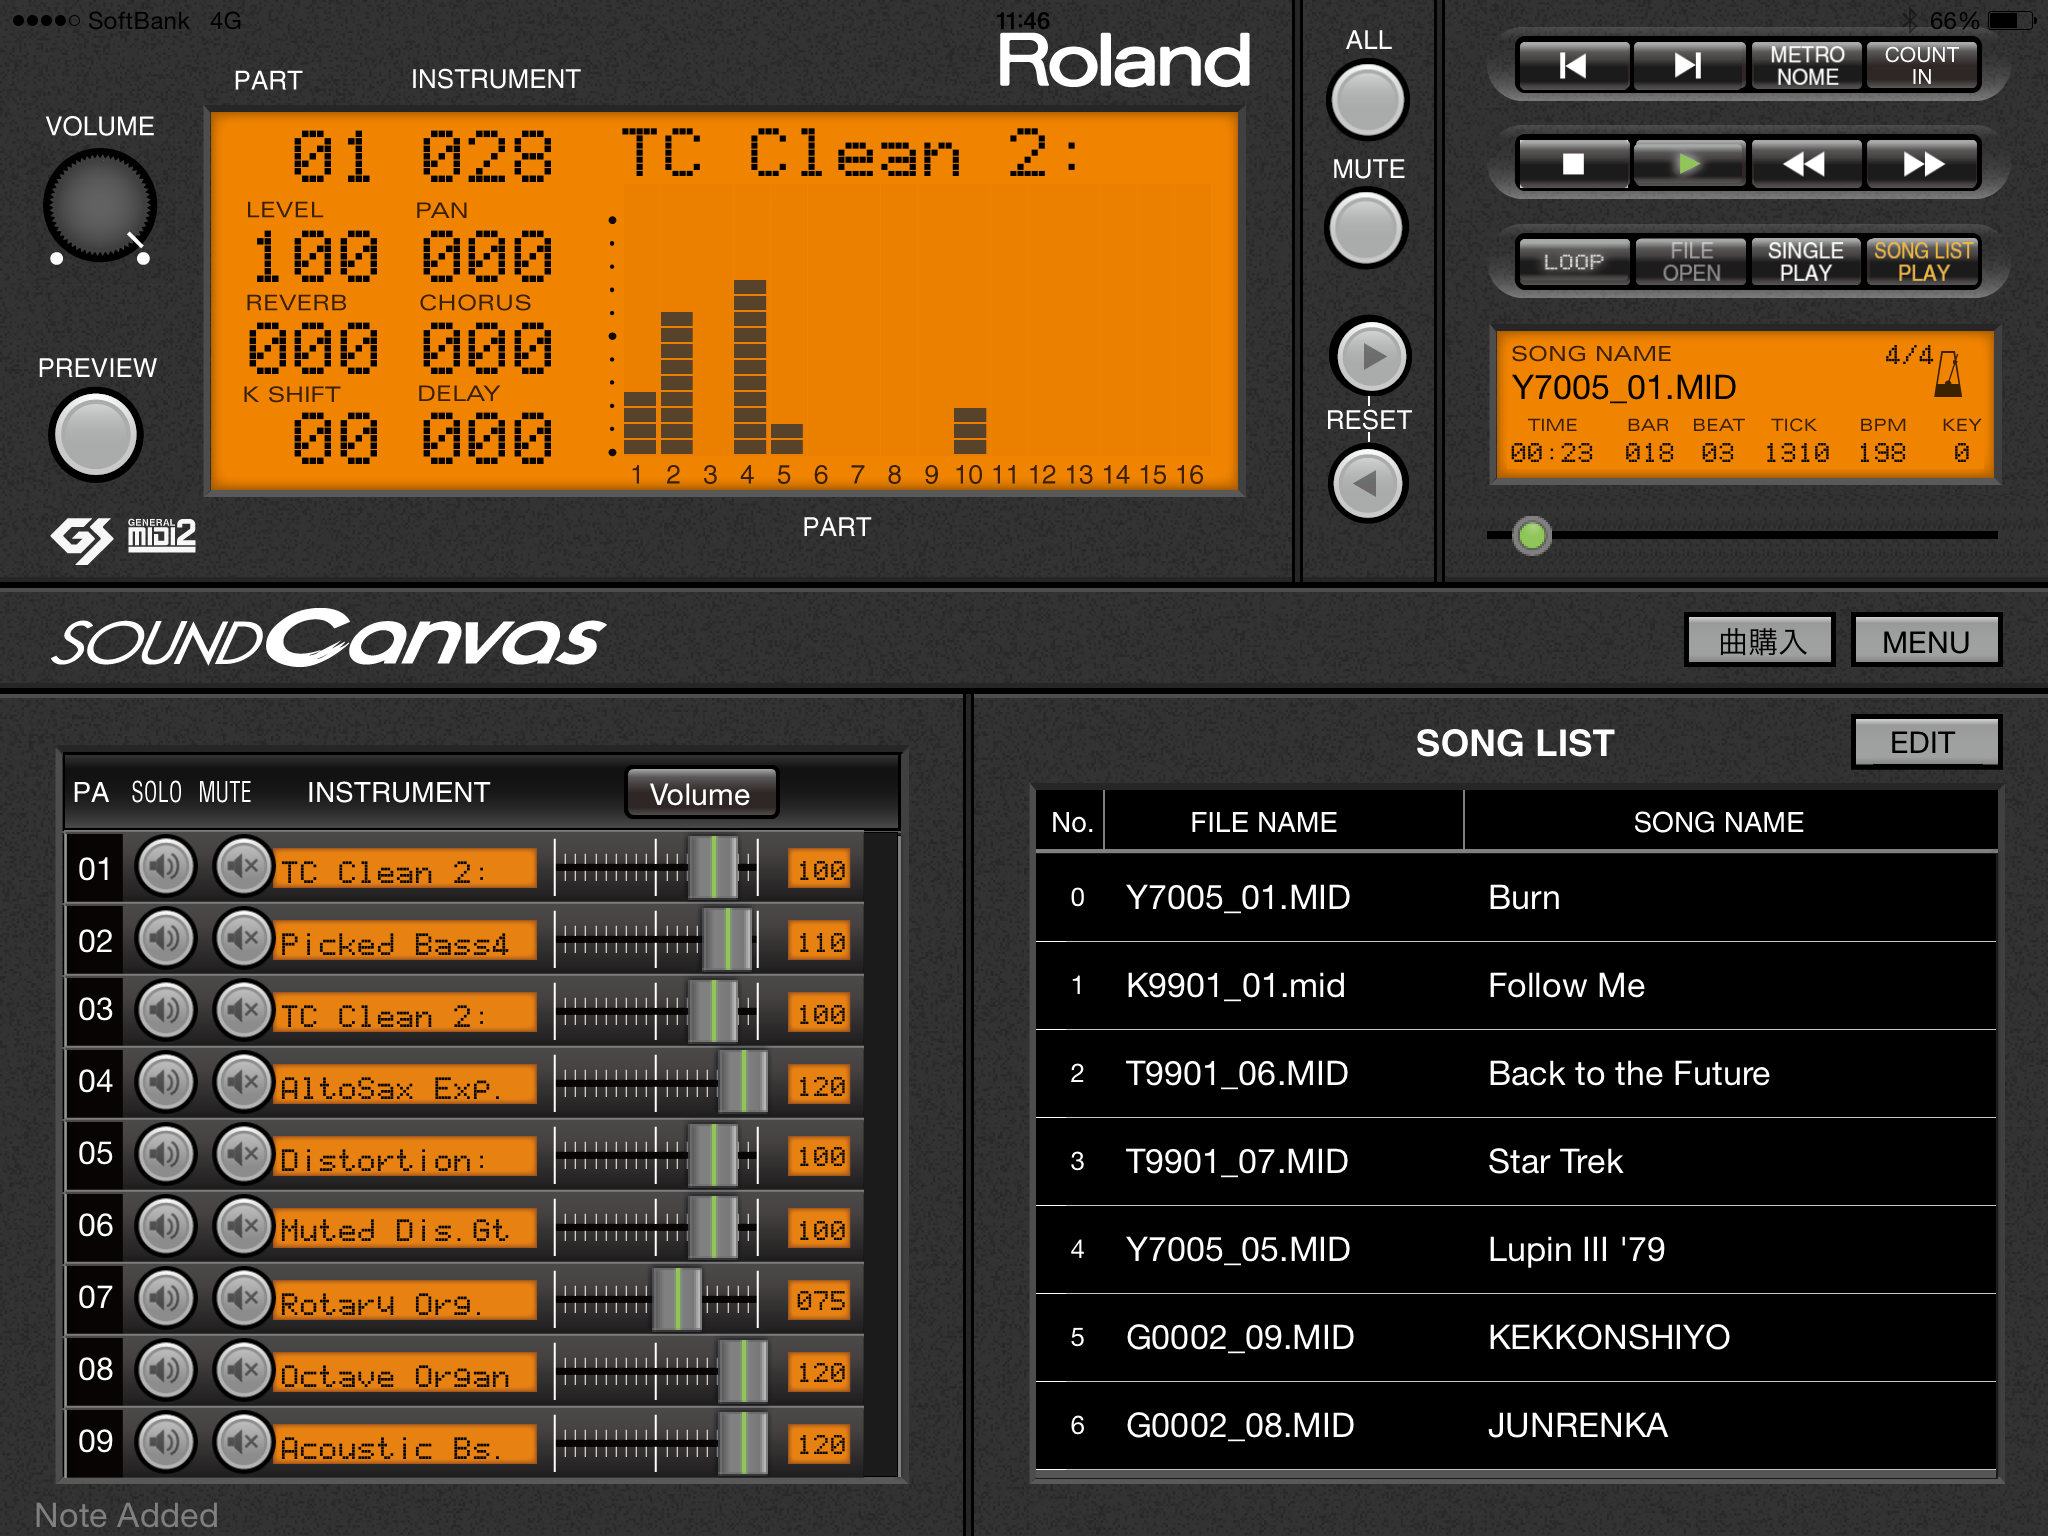2048x1536 pixels.
Task: Click the master VOLUME knob
Action: click(99, 205)
